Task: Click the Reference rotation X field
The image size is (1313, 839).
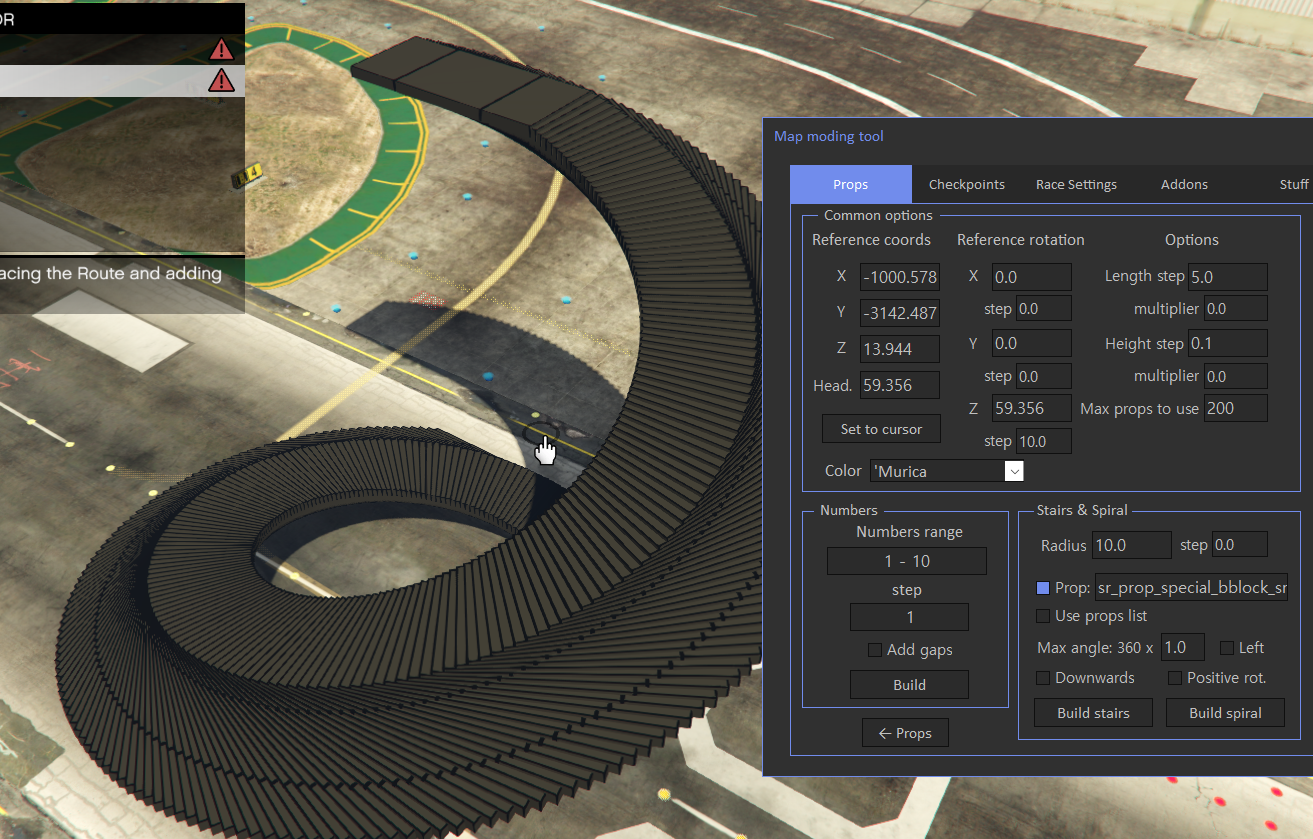Action: [x=1032, y=277]
